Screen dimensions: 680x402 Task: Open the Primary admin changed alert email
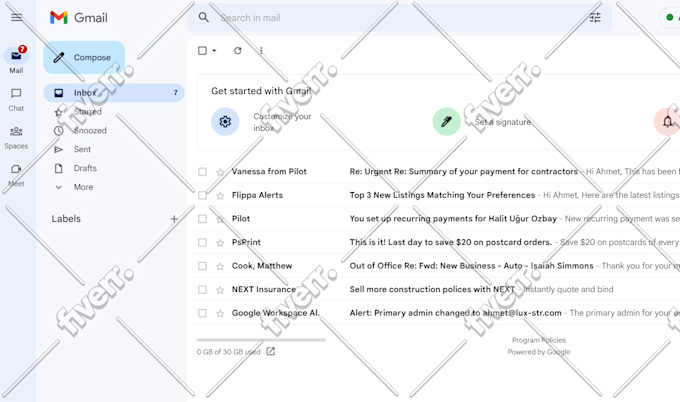(x=434, y=313)
